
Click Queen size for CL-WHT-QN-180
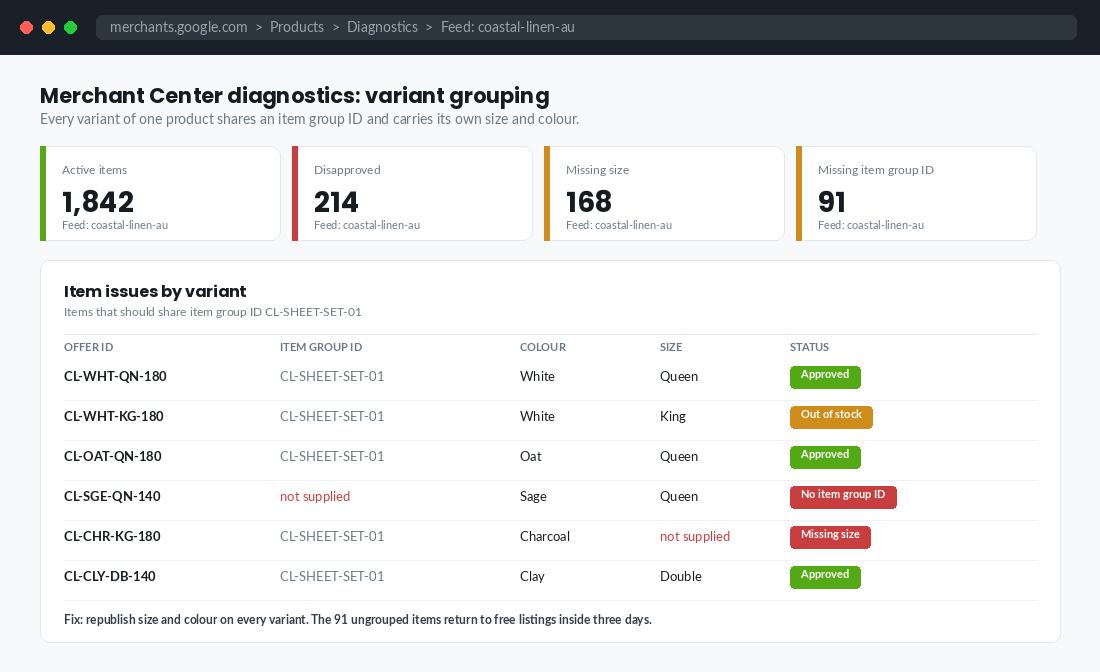(679, 377)
